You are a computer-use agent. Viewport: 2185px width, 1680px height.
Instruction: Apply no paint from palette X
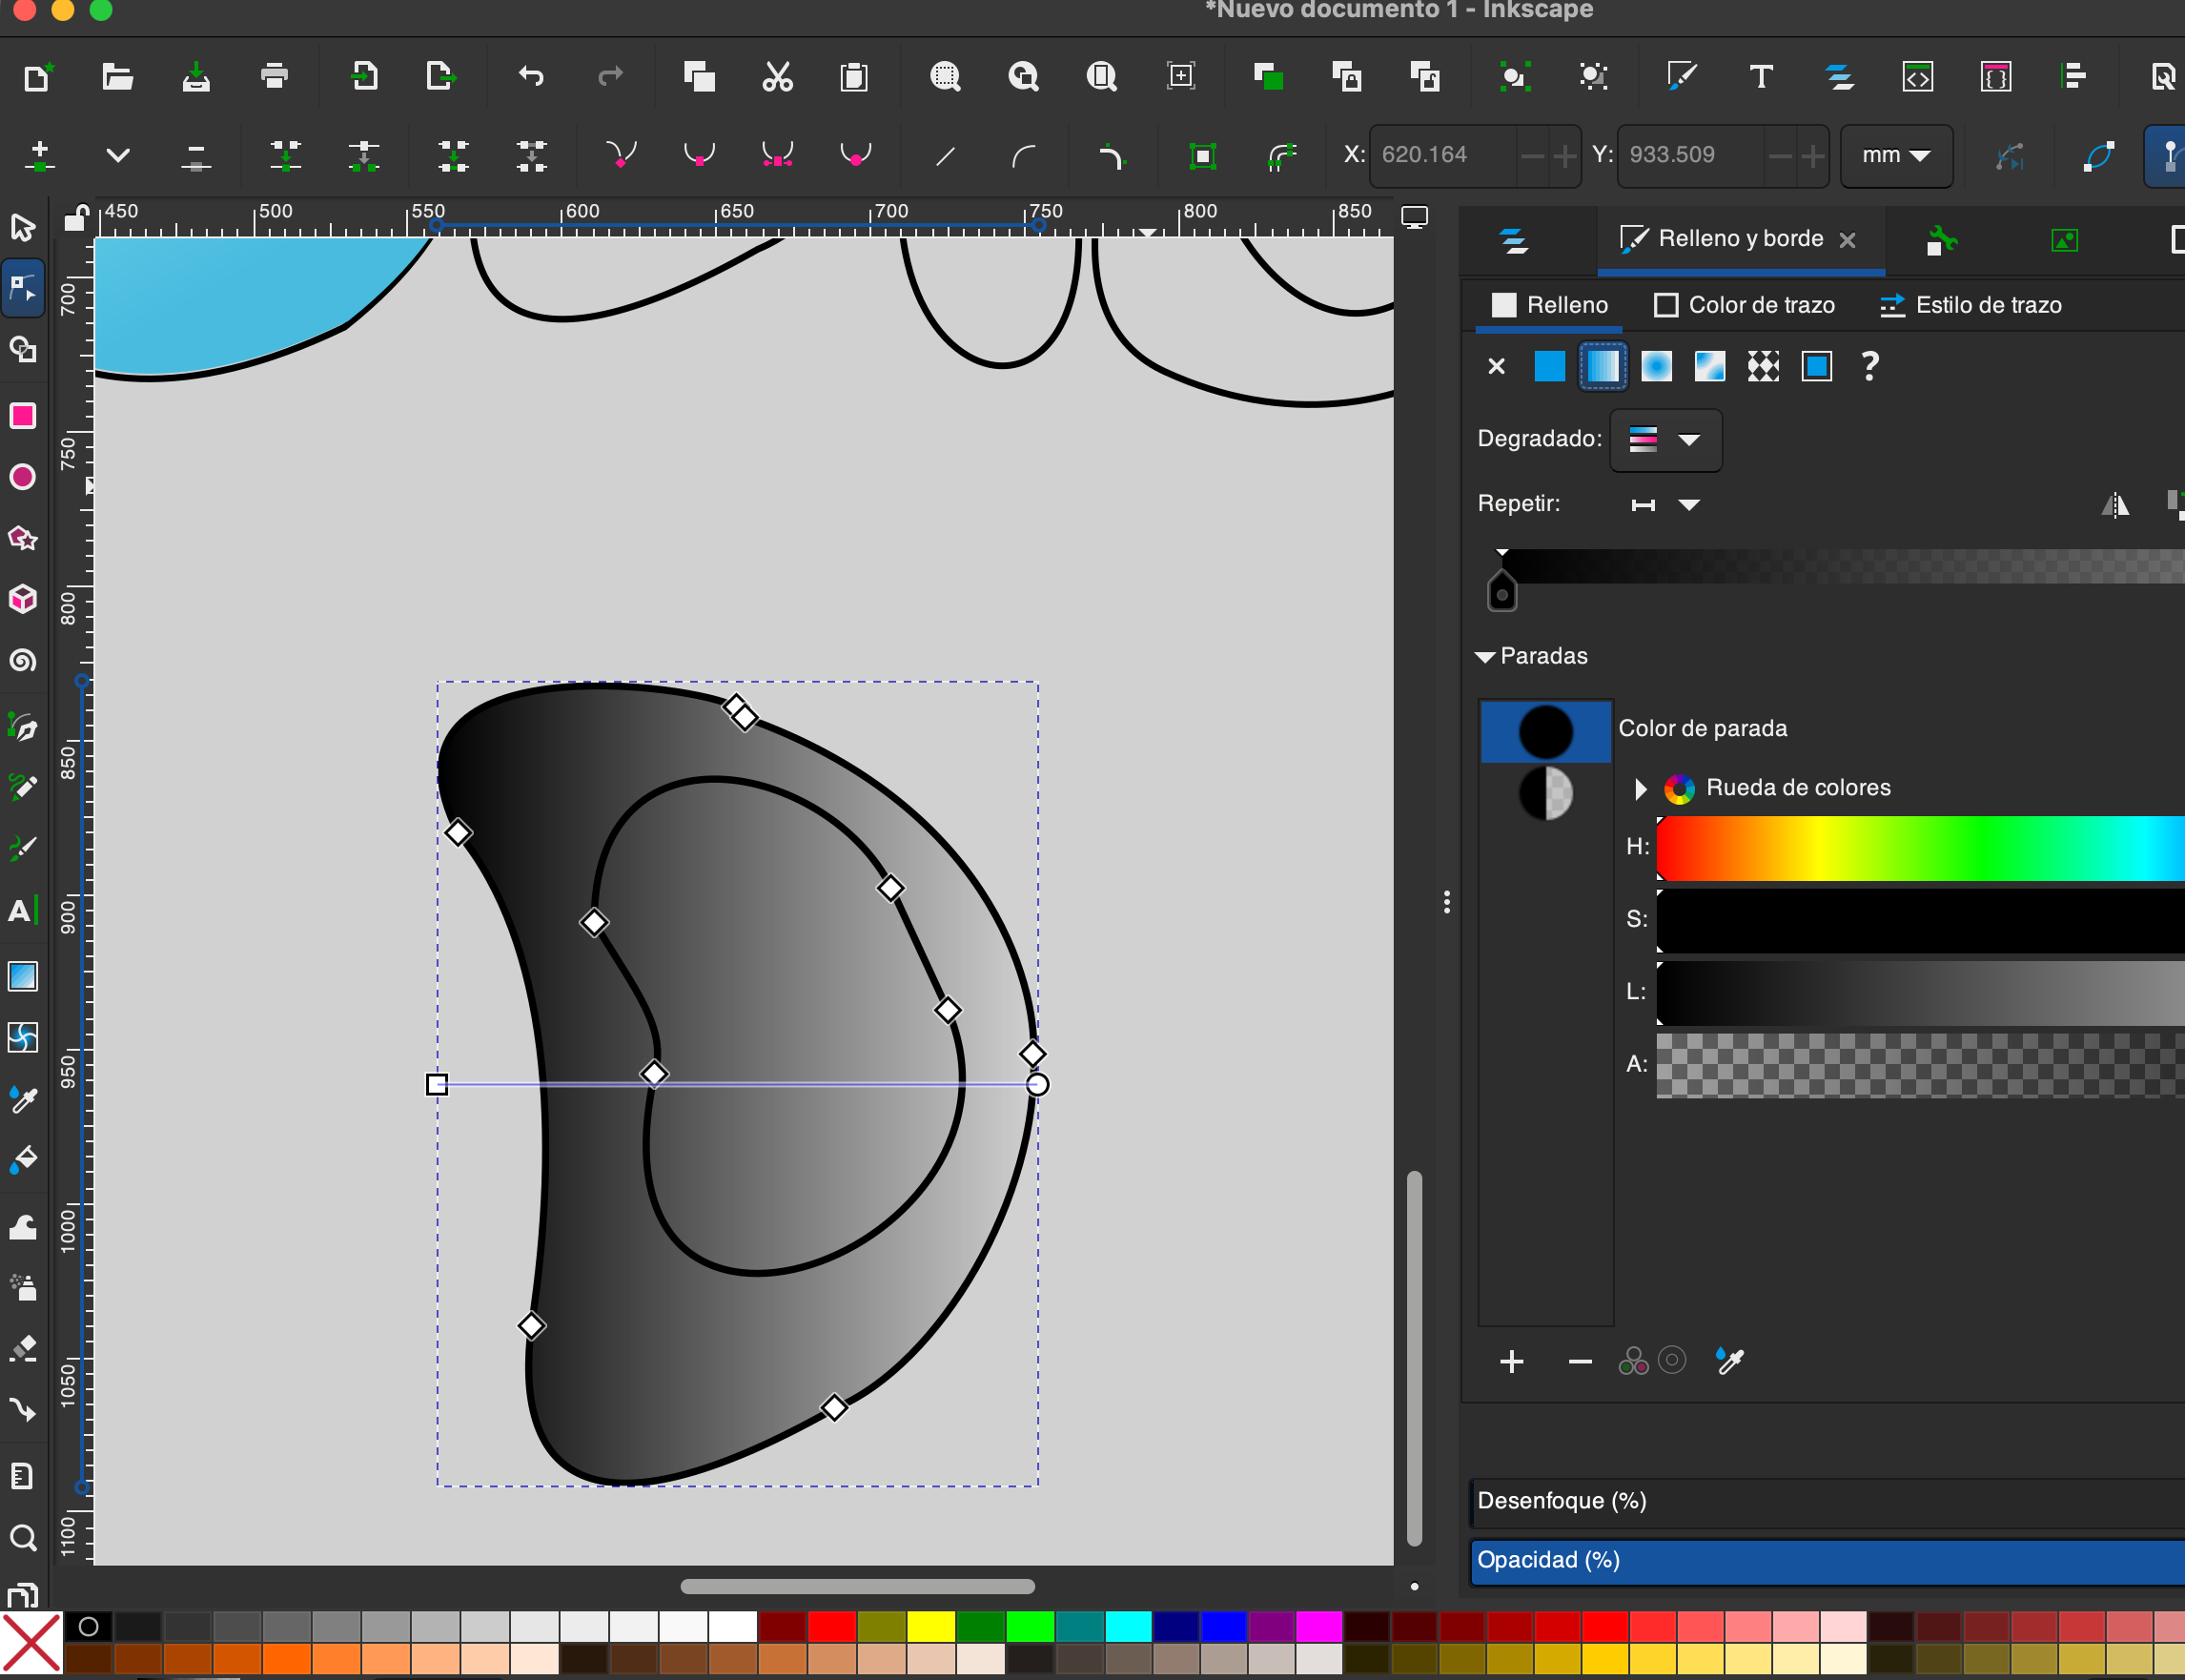click(31, 1643)
